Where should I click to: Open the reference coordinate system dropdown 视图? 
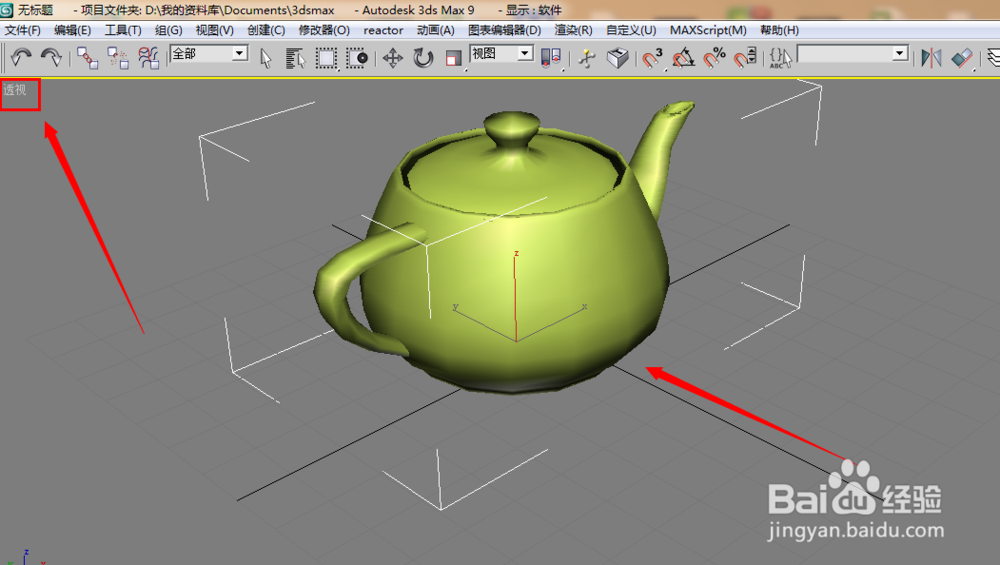[x=501, y=54]
